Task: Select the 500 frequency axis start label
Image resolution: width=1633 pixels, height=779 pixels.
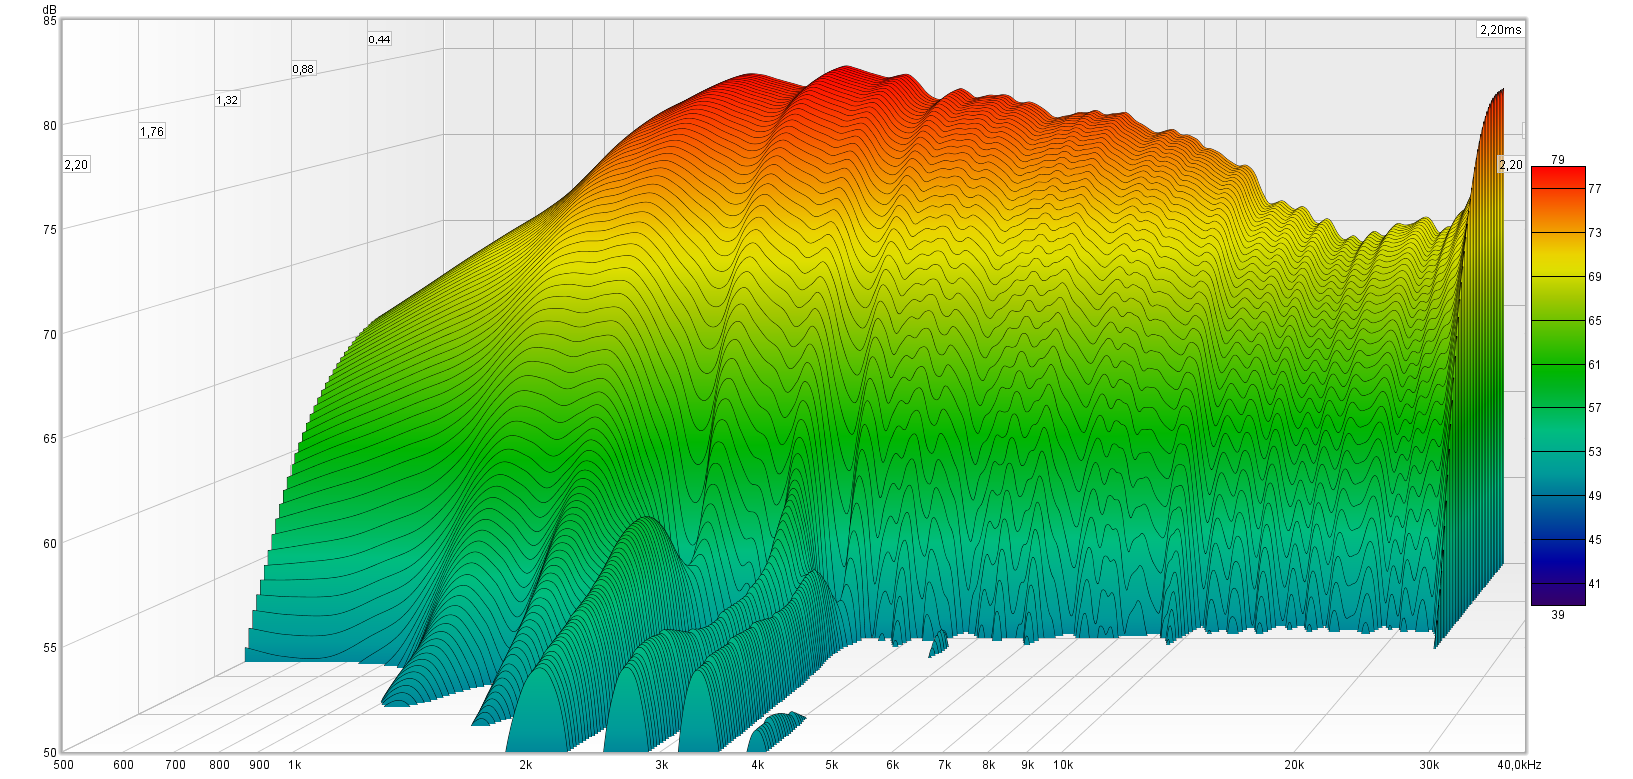Action: 63,765
